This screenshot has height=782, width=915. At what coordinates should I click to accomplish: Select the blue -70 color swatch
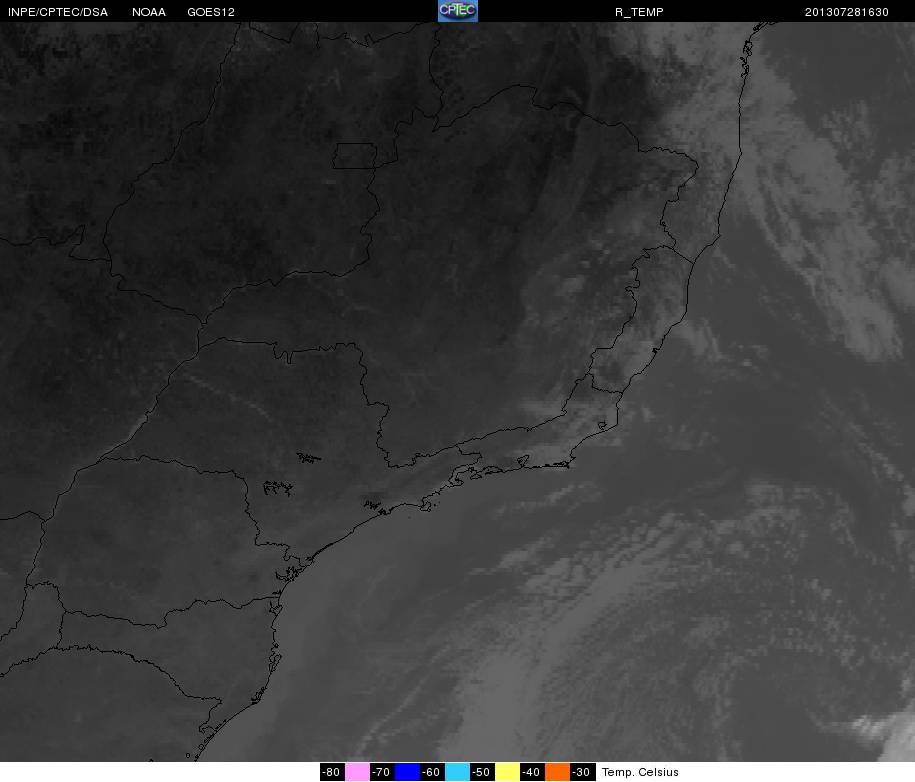point(407,772)
